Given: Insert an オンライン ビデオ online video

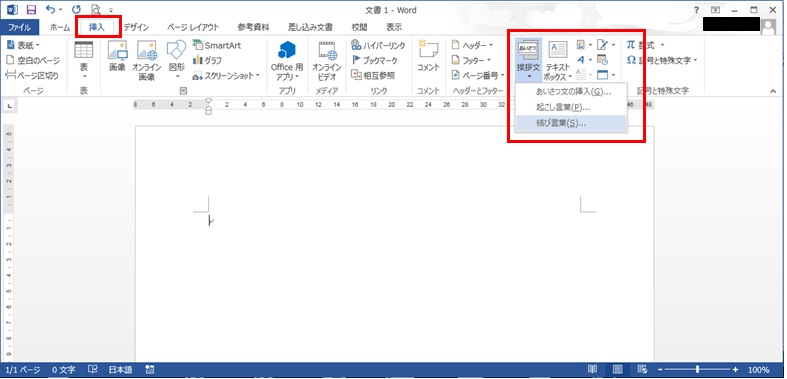Looking at the screenshot, I should (327, 60).
